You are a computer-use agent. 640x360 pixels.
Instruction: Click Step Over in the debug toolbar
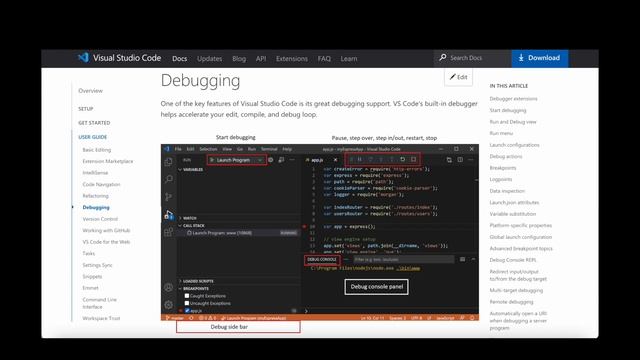pos(371,160)
